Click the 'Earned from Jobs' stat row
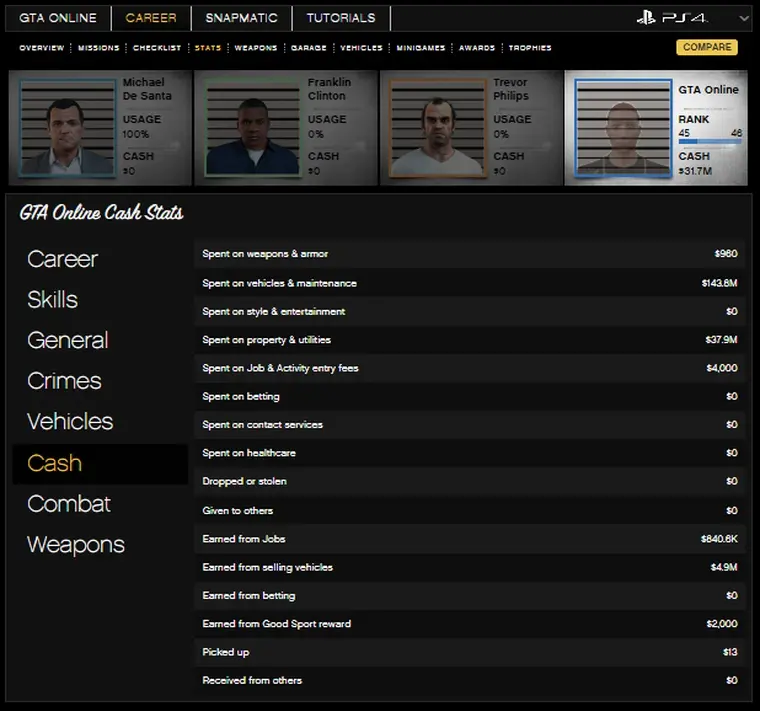 469,539
